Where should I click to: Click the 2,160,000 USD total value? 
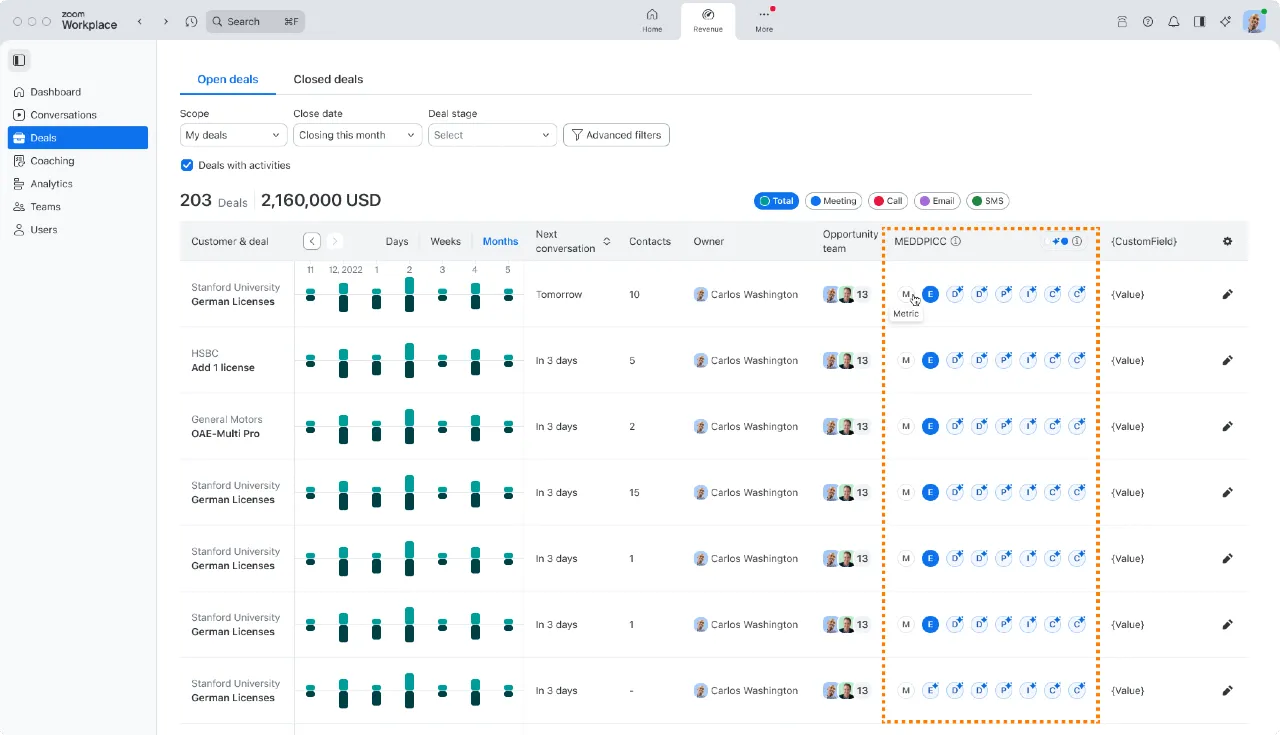pos(321,200)
